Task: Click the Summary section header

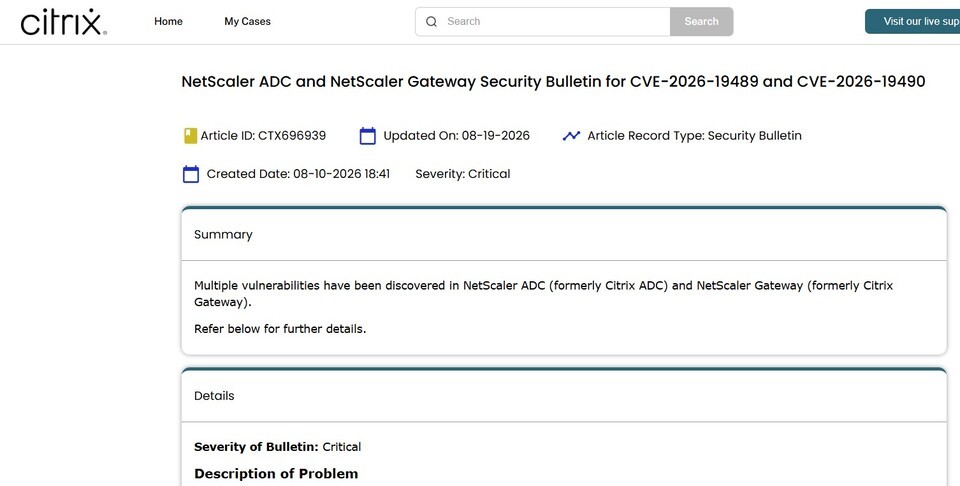Action: click(x=564, y=234)
